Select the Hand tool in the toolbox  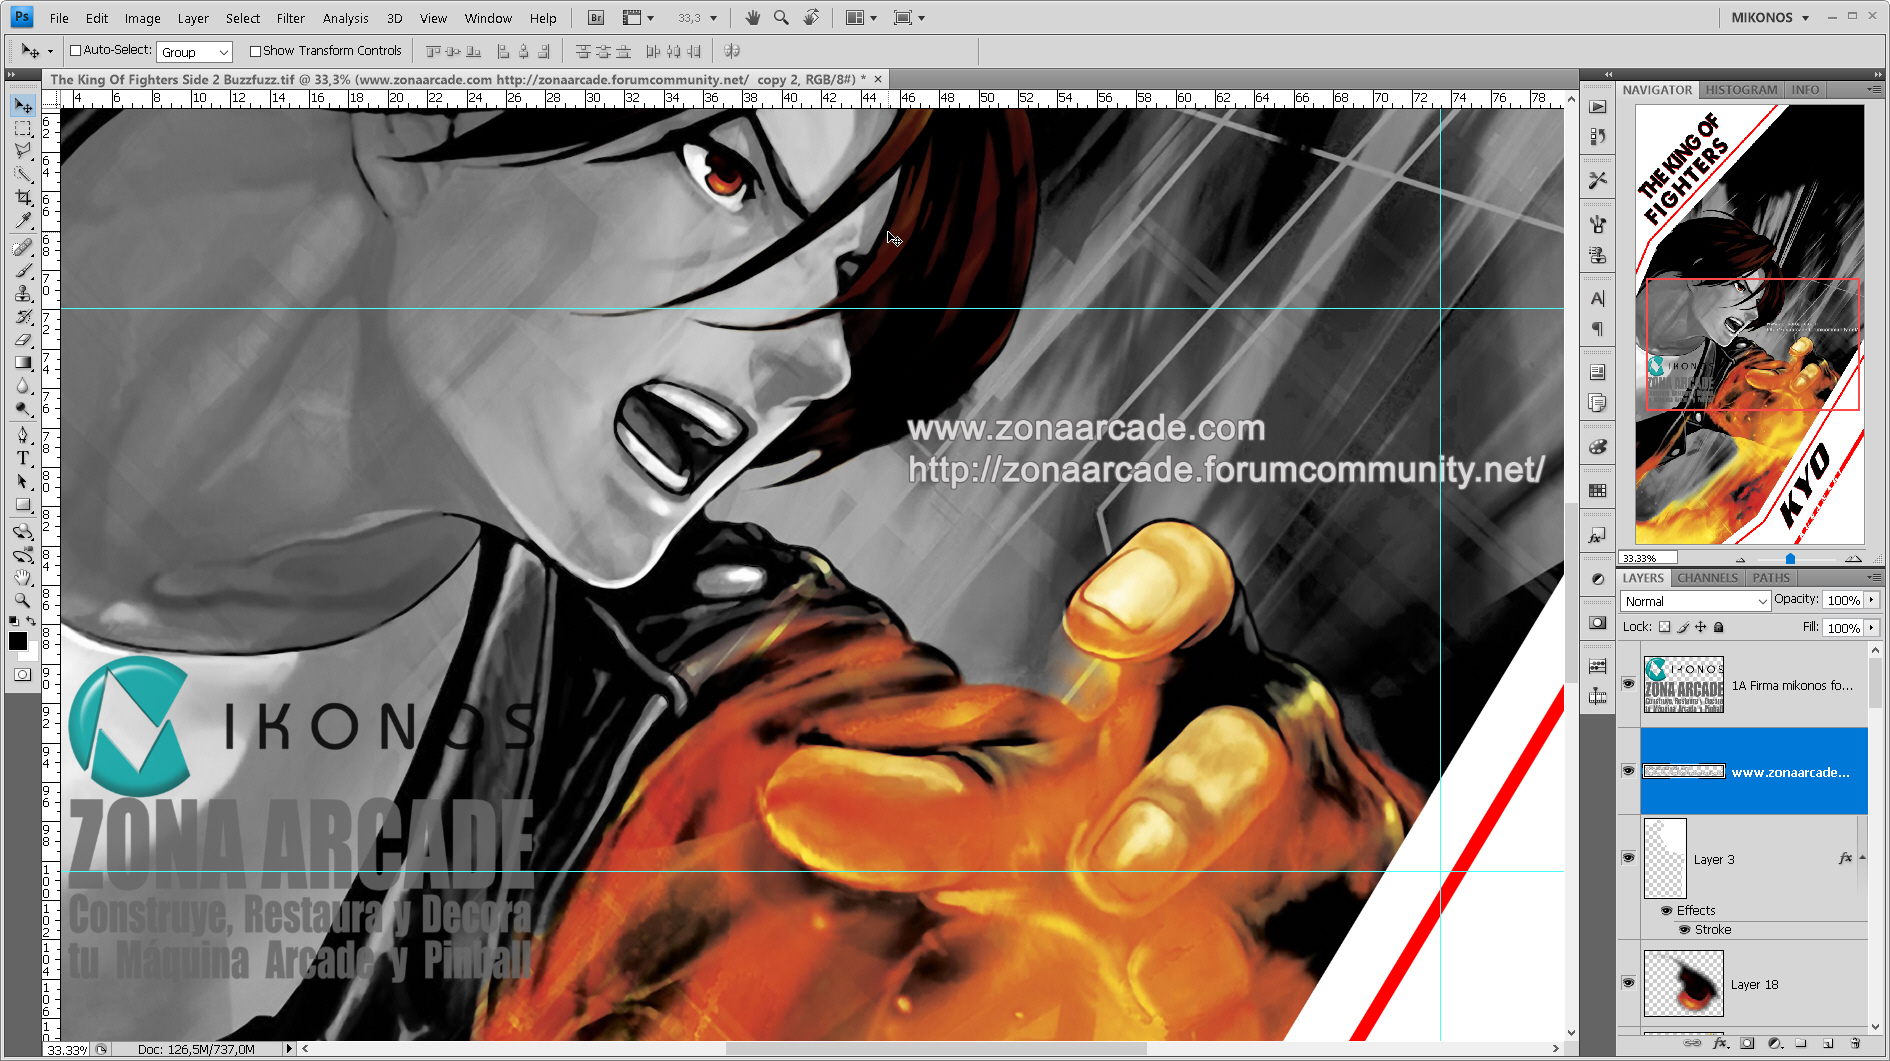click(x=23, y=577)
